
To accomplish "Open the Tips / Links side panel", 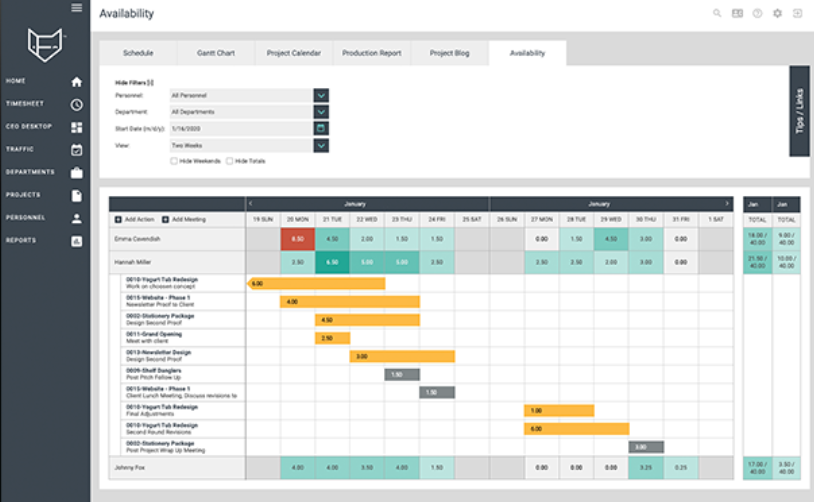I will pyautogui.click(x=799, y=111).
